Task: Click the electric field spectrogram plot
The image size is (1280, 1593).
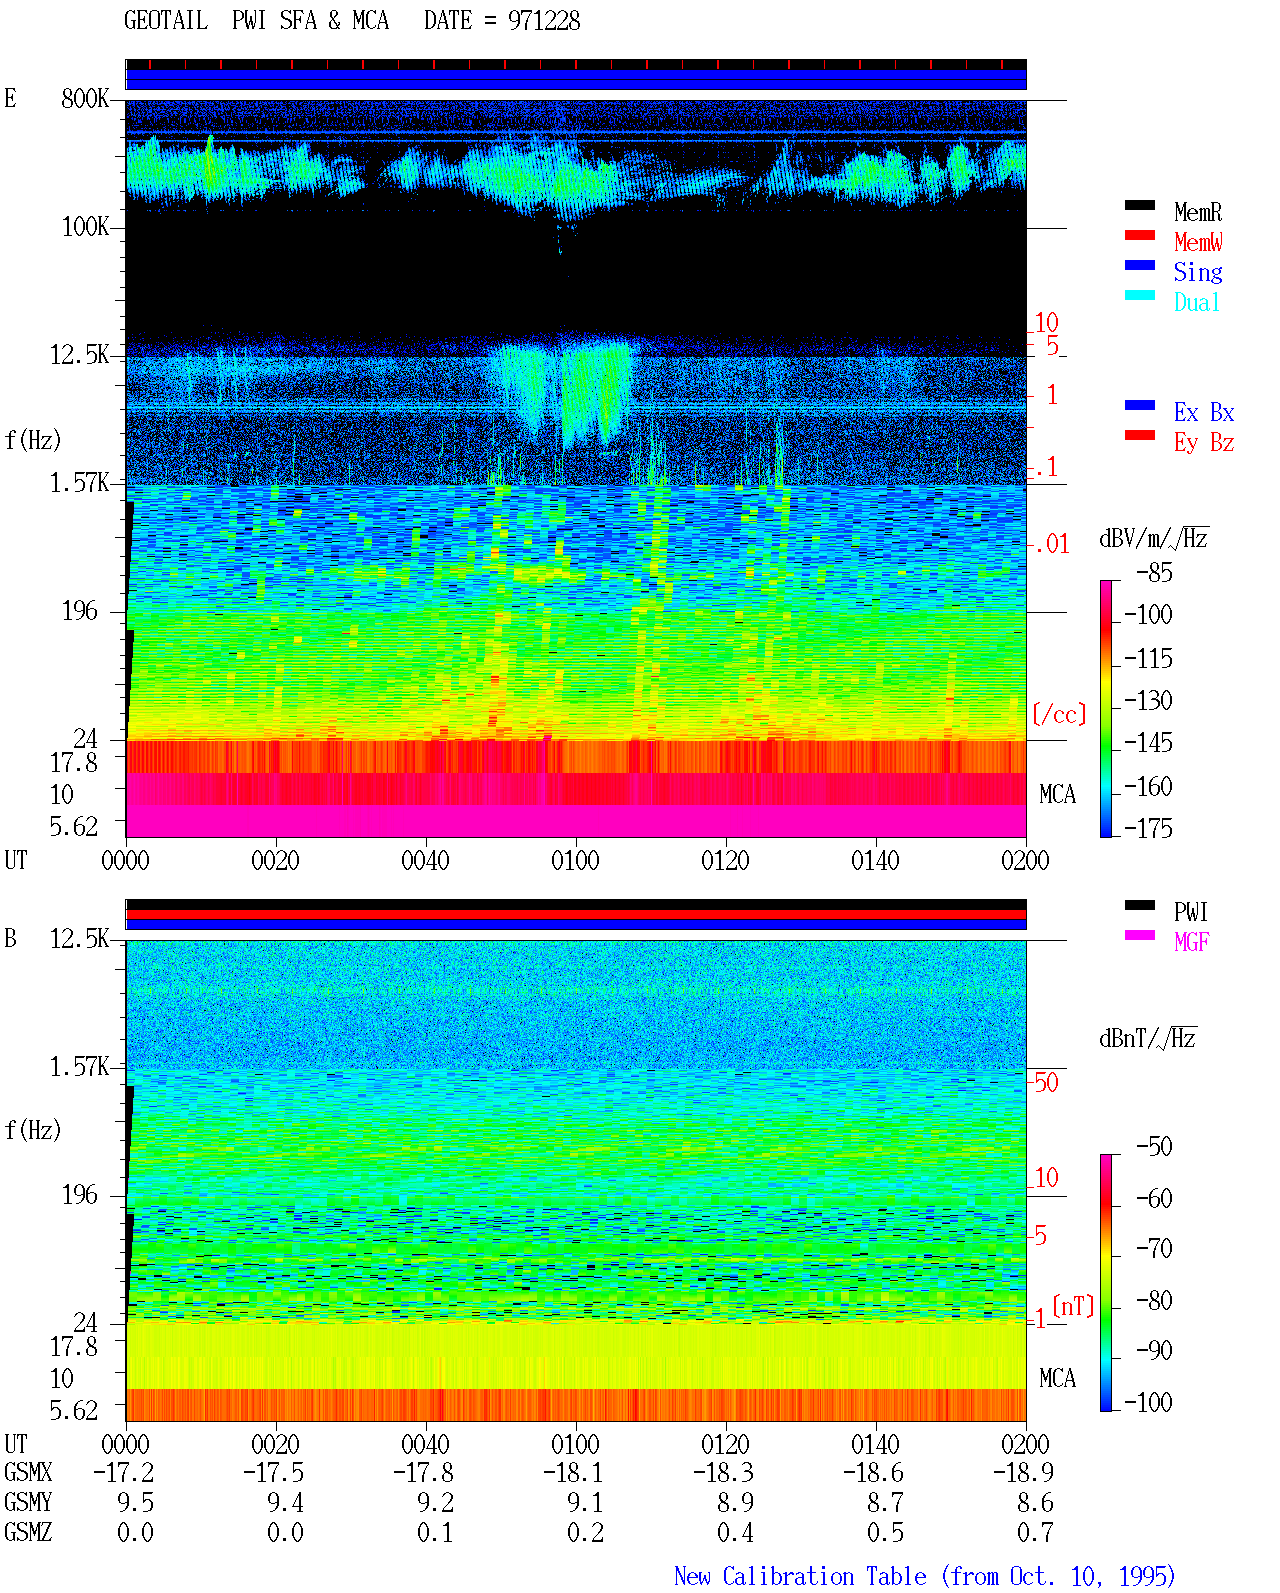Action: point(576,468)
